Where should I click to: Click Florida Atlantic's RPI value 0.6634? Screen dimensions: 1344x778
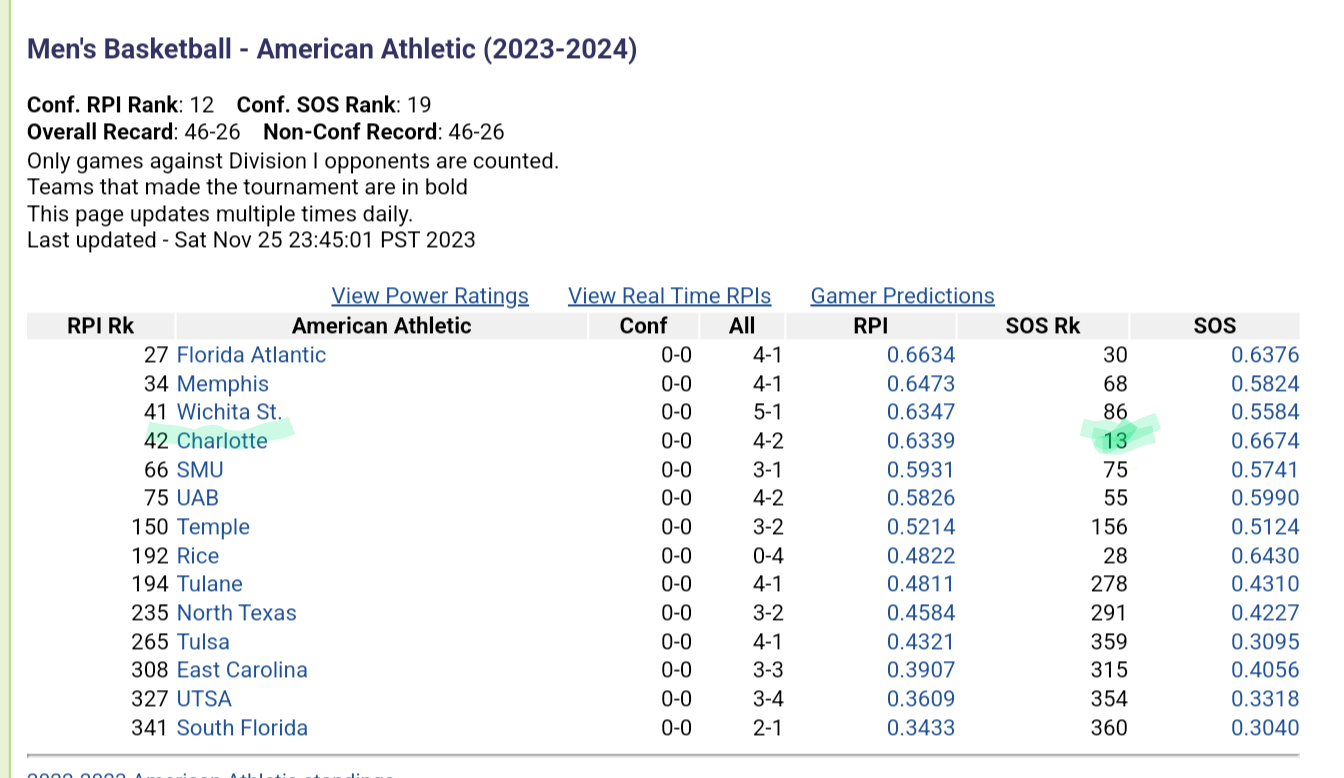coord(921,355)
